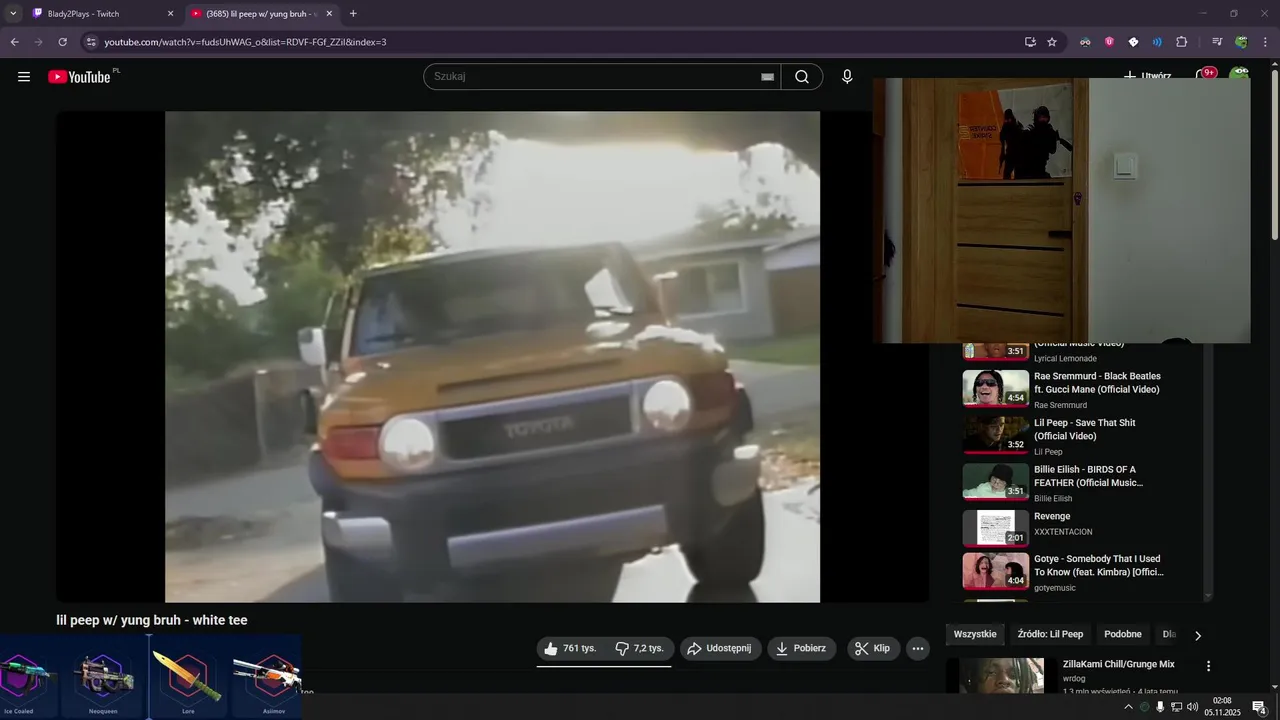Image resolution: width=1280 pixels, height=720 pixels.
Task: Open browser three-dot menu
Action: coord(1265,42)
